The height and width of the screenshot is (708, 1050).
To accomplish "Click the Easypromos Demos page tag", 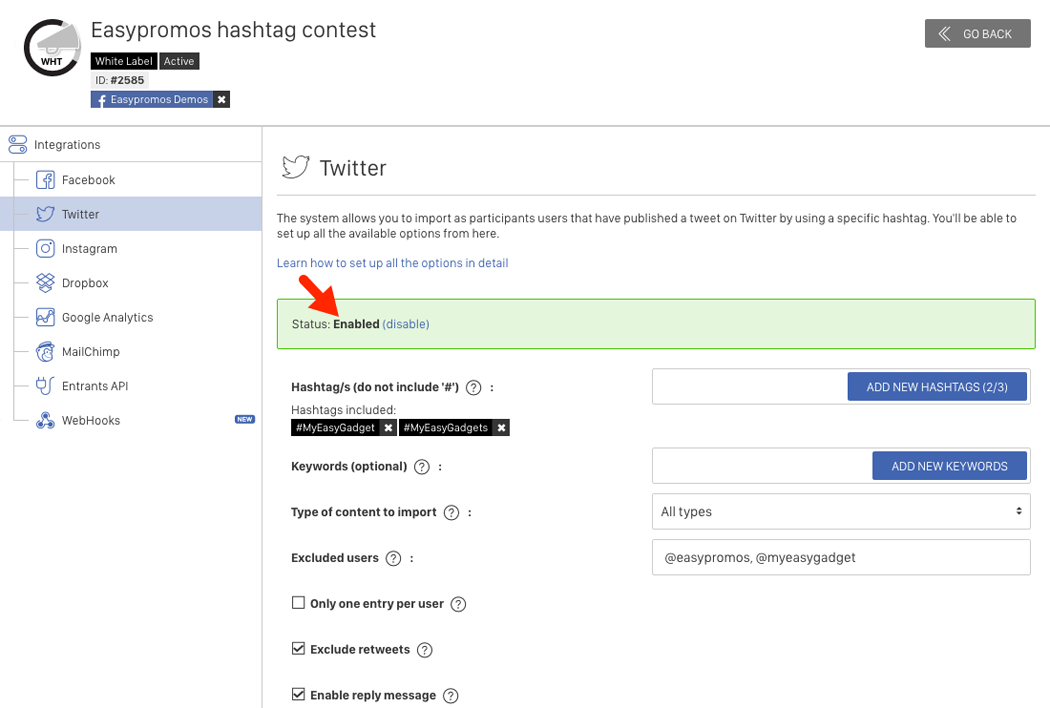I will [x=153, y=99].
